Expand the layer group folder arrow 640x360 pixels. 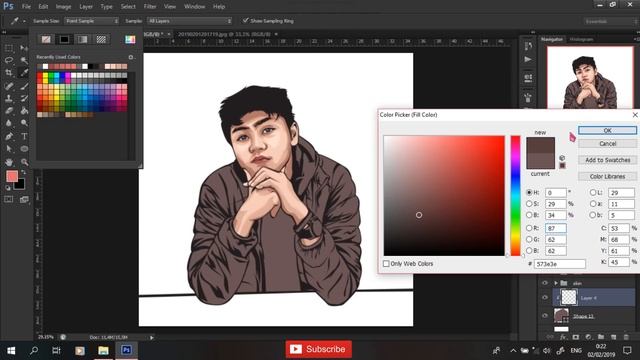(556, 283)
